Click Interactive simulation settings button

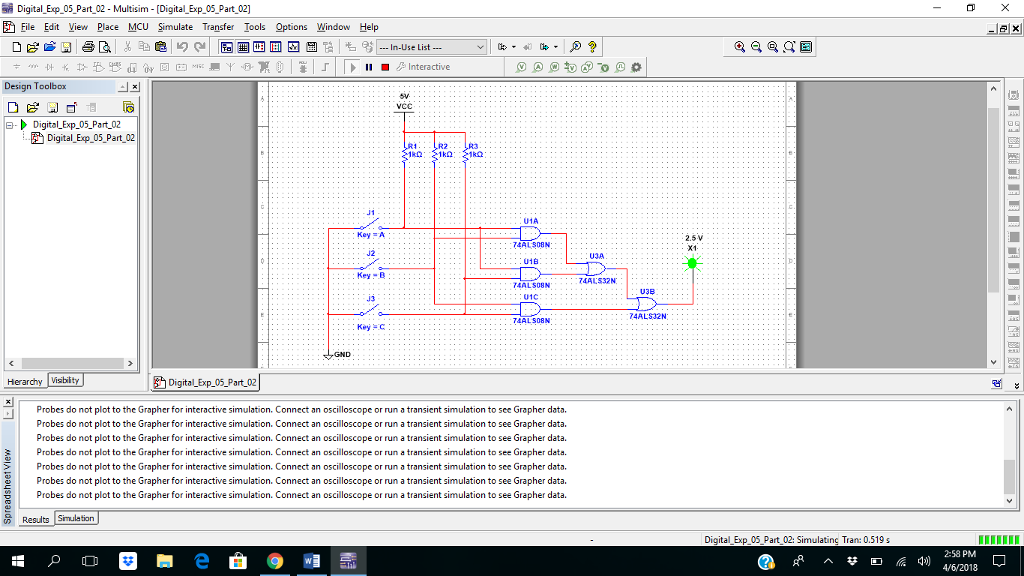click(423, 67)
